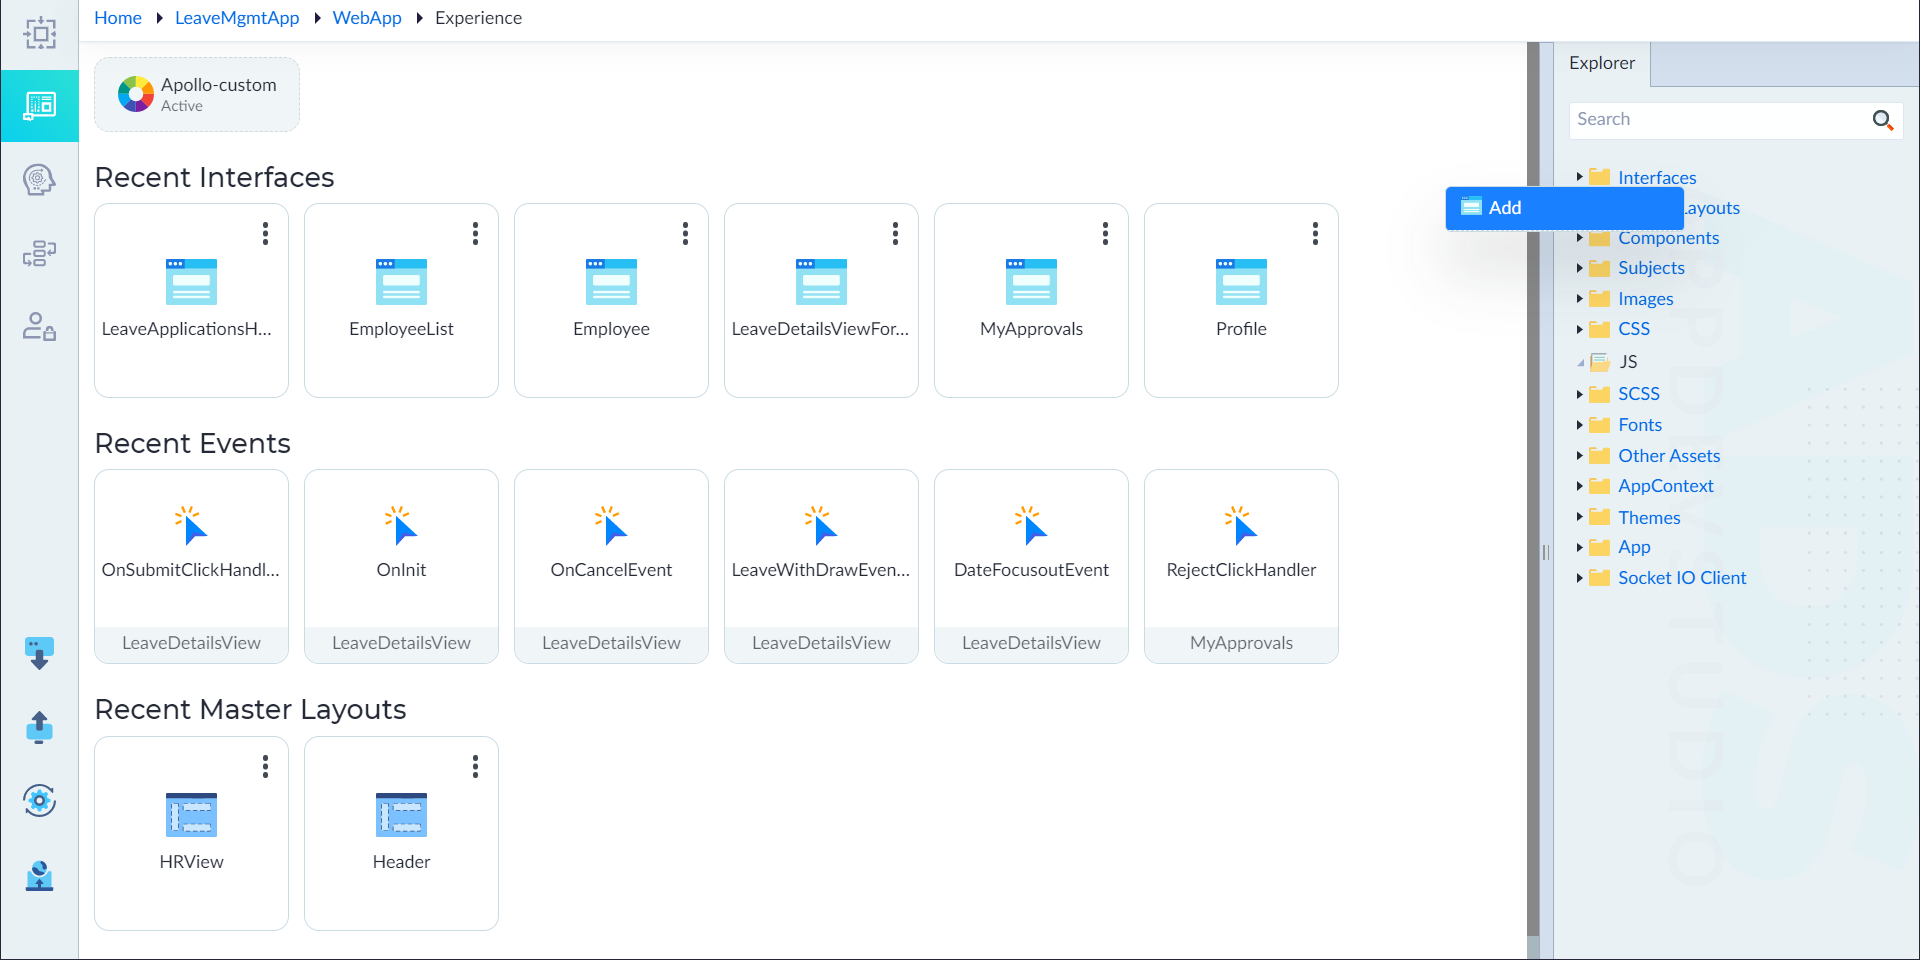This screenshot has width=1920, height=960.
Task: Open the top dashed-square sidebar icon
Action: [x=40, y=33]
